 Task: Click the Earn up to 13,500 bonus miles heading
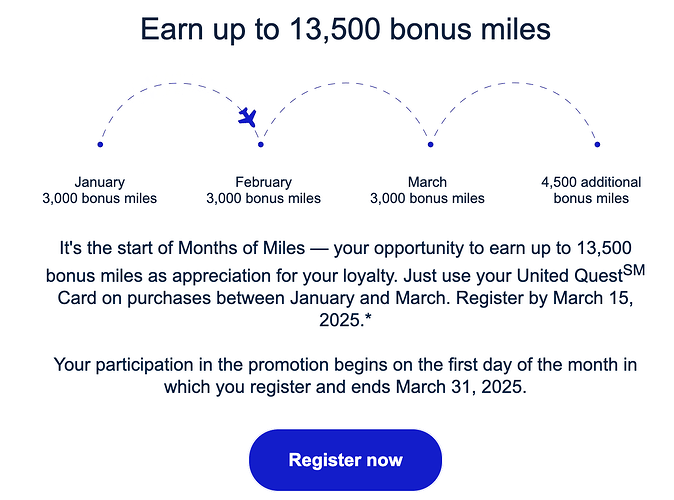pyautogui.click(x=346, y=29)
